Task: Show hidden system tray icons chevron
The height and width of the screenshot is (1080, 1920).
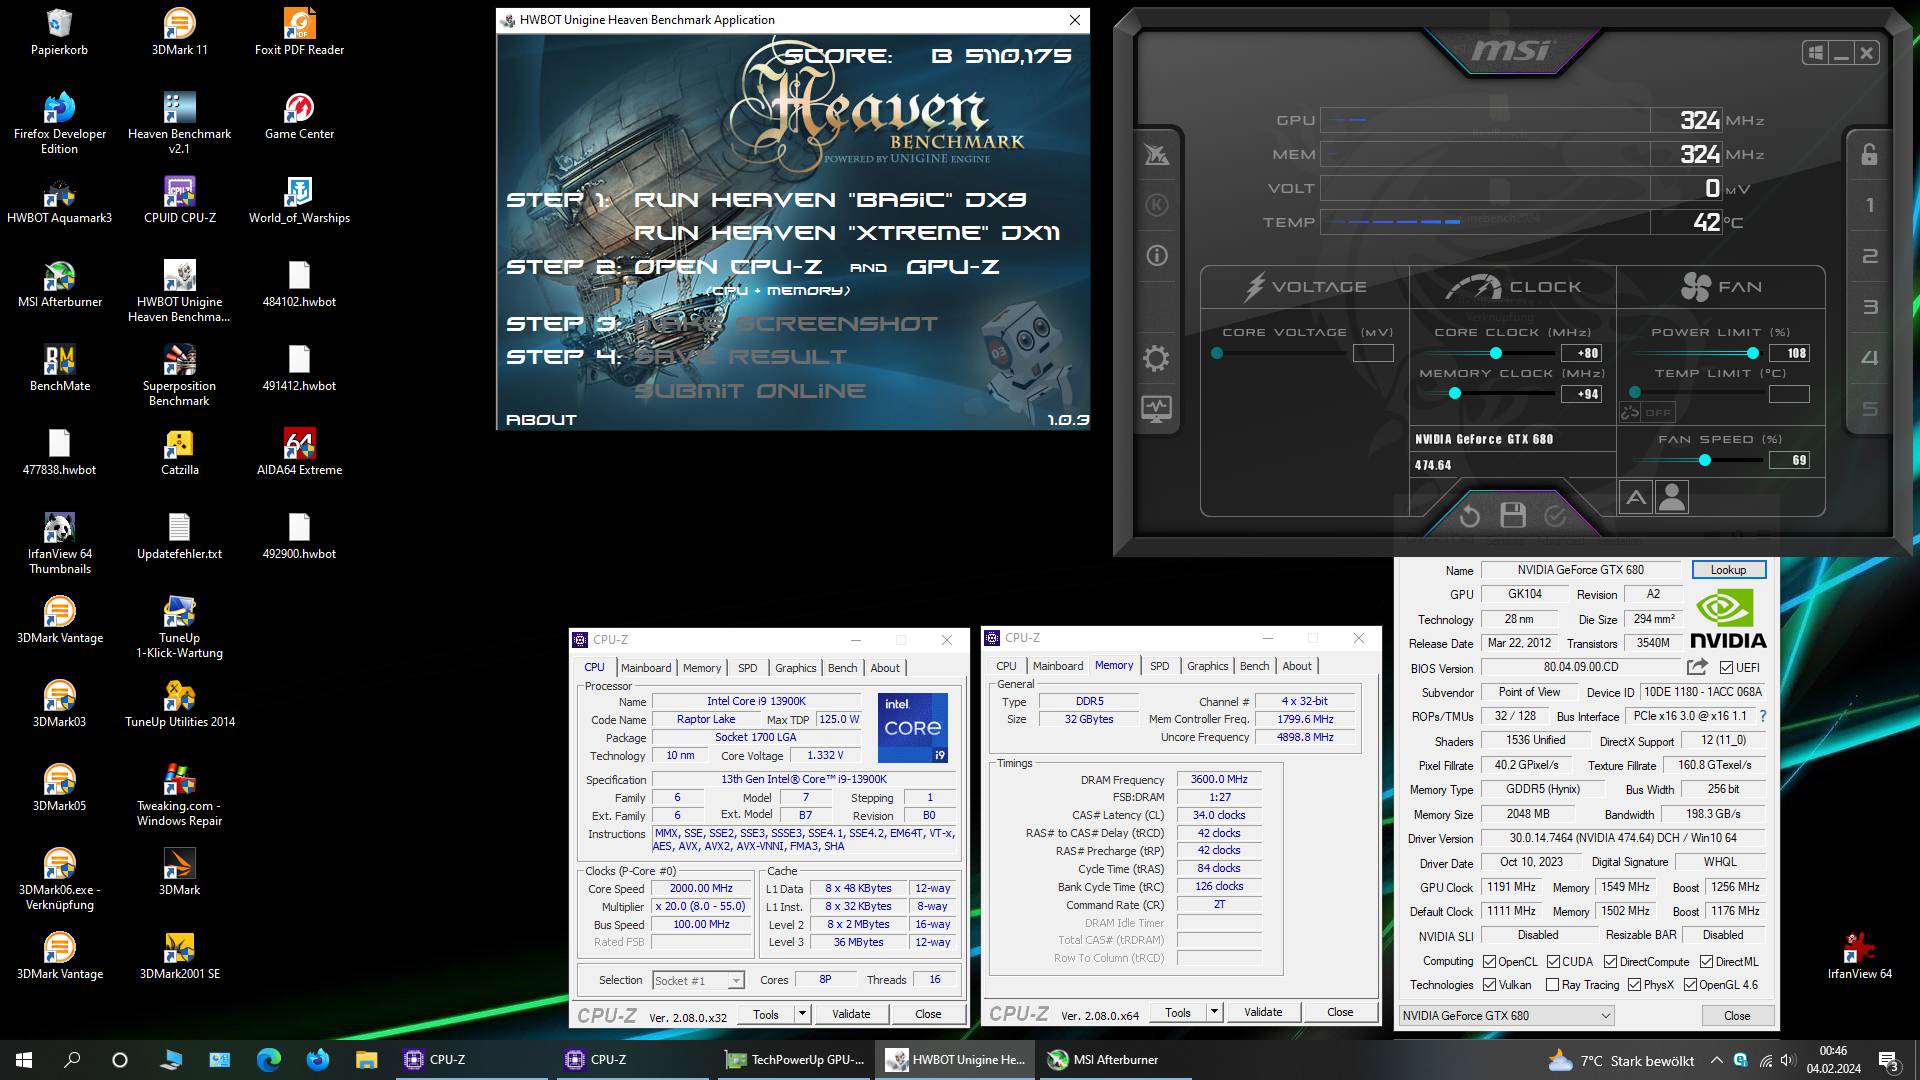Action: click(x=1716, y=1060)
